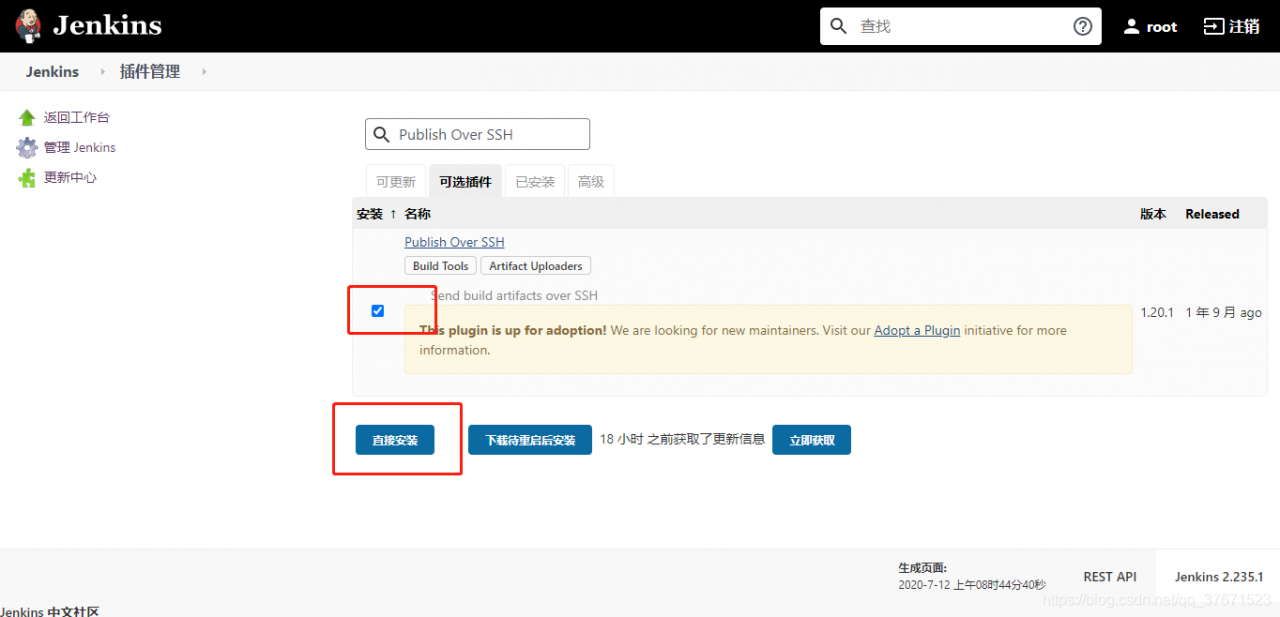The width and height of the screenshot is (1280, 617).
Task: Click the 注销 logout icon
Action: point(1212,27)
